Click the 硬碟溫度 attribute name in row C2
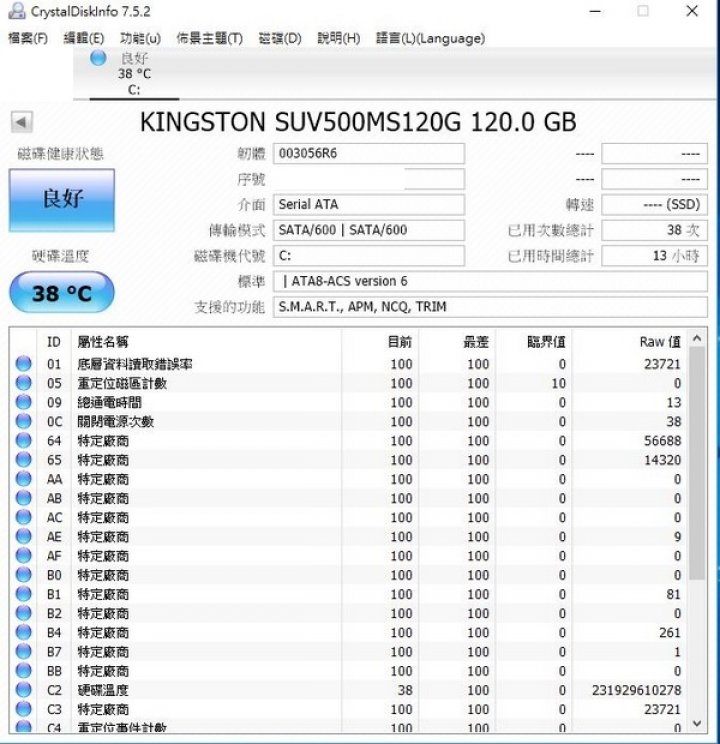Image resolution: width=720 pixels, height=744 pixels. pyautogui.click(x=103, y=690)
